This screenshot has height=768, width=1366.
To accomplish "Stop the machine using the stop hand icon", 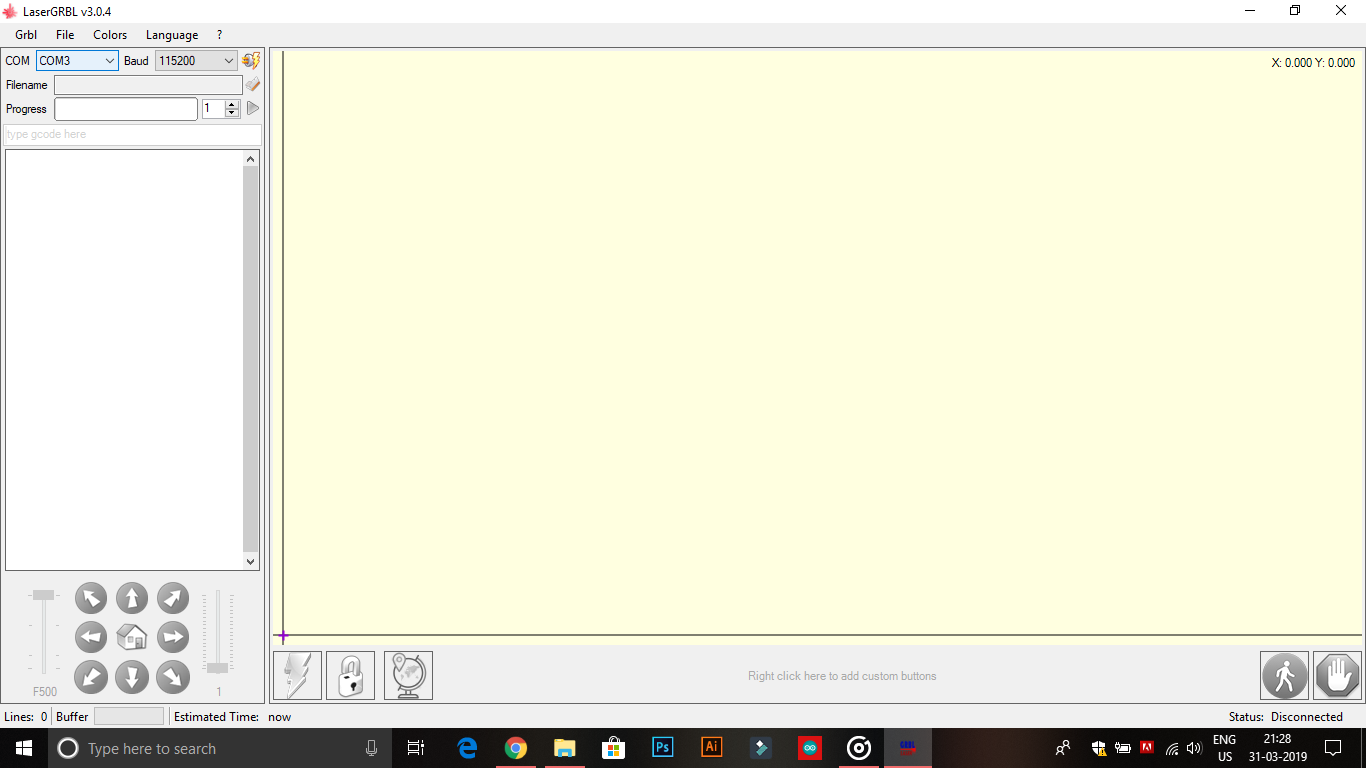I will tap(1338, 675).
